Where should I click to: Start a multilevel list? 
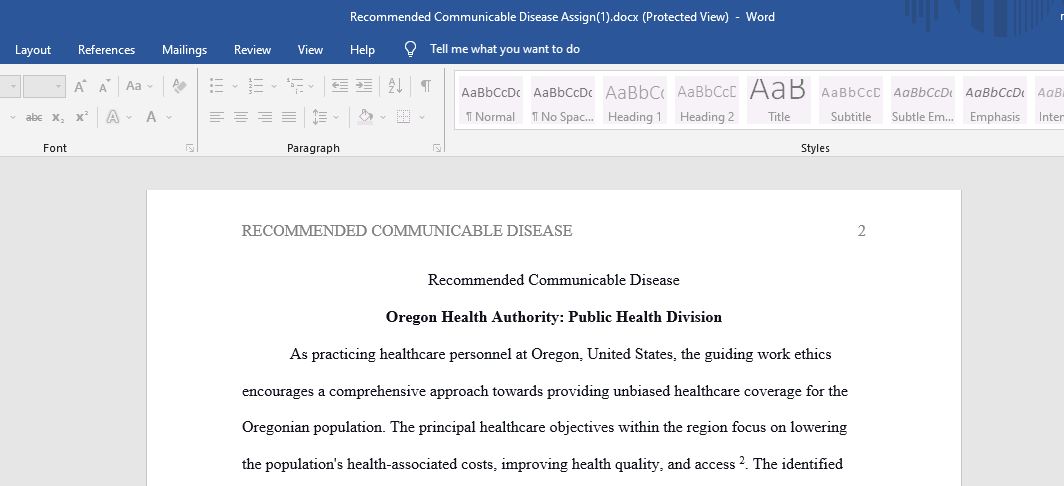click(295, 86)
